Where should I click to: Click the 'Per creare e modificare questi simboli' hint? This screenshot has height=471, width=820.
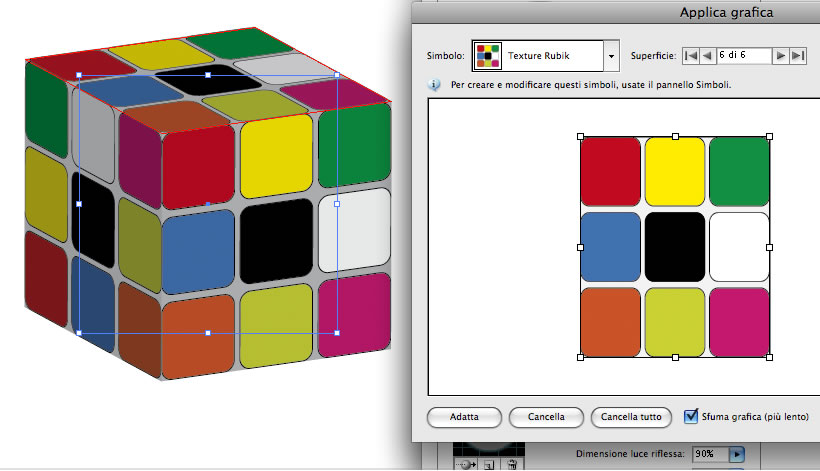click(591, 85)
